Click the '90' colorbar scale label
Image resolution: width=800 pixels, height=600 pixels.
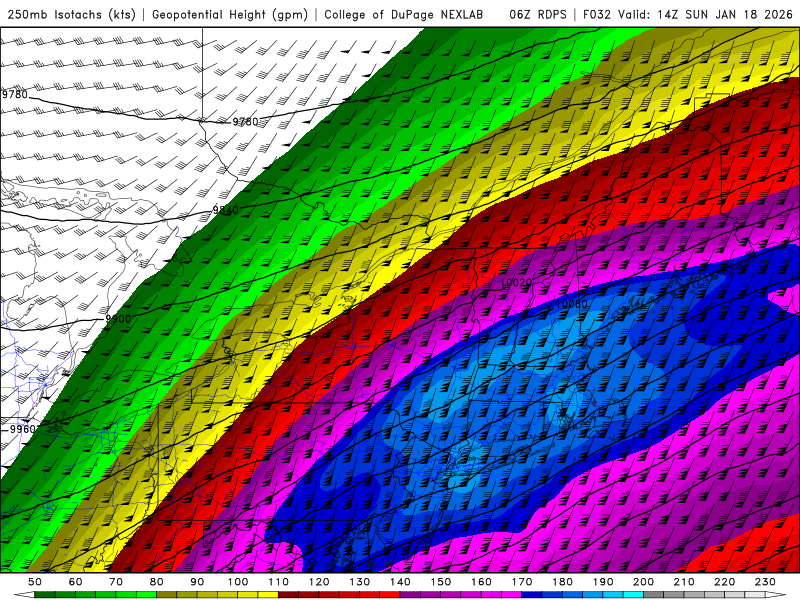point(197,582)
